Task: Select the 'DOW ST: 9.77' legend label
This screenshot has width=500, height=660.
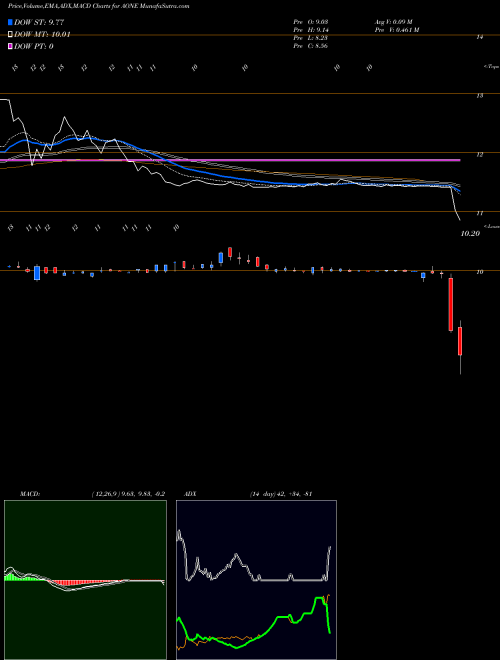Action: pyautogui.click(x=39, y=22)
